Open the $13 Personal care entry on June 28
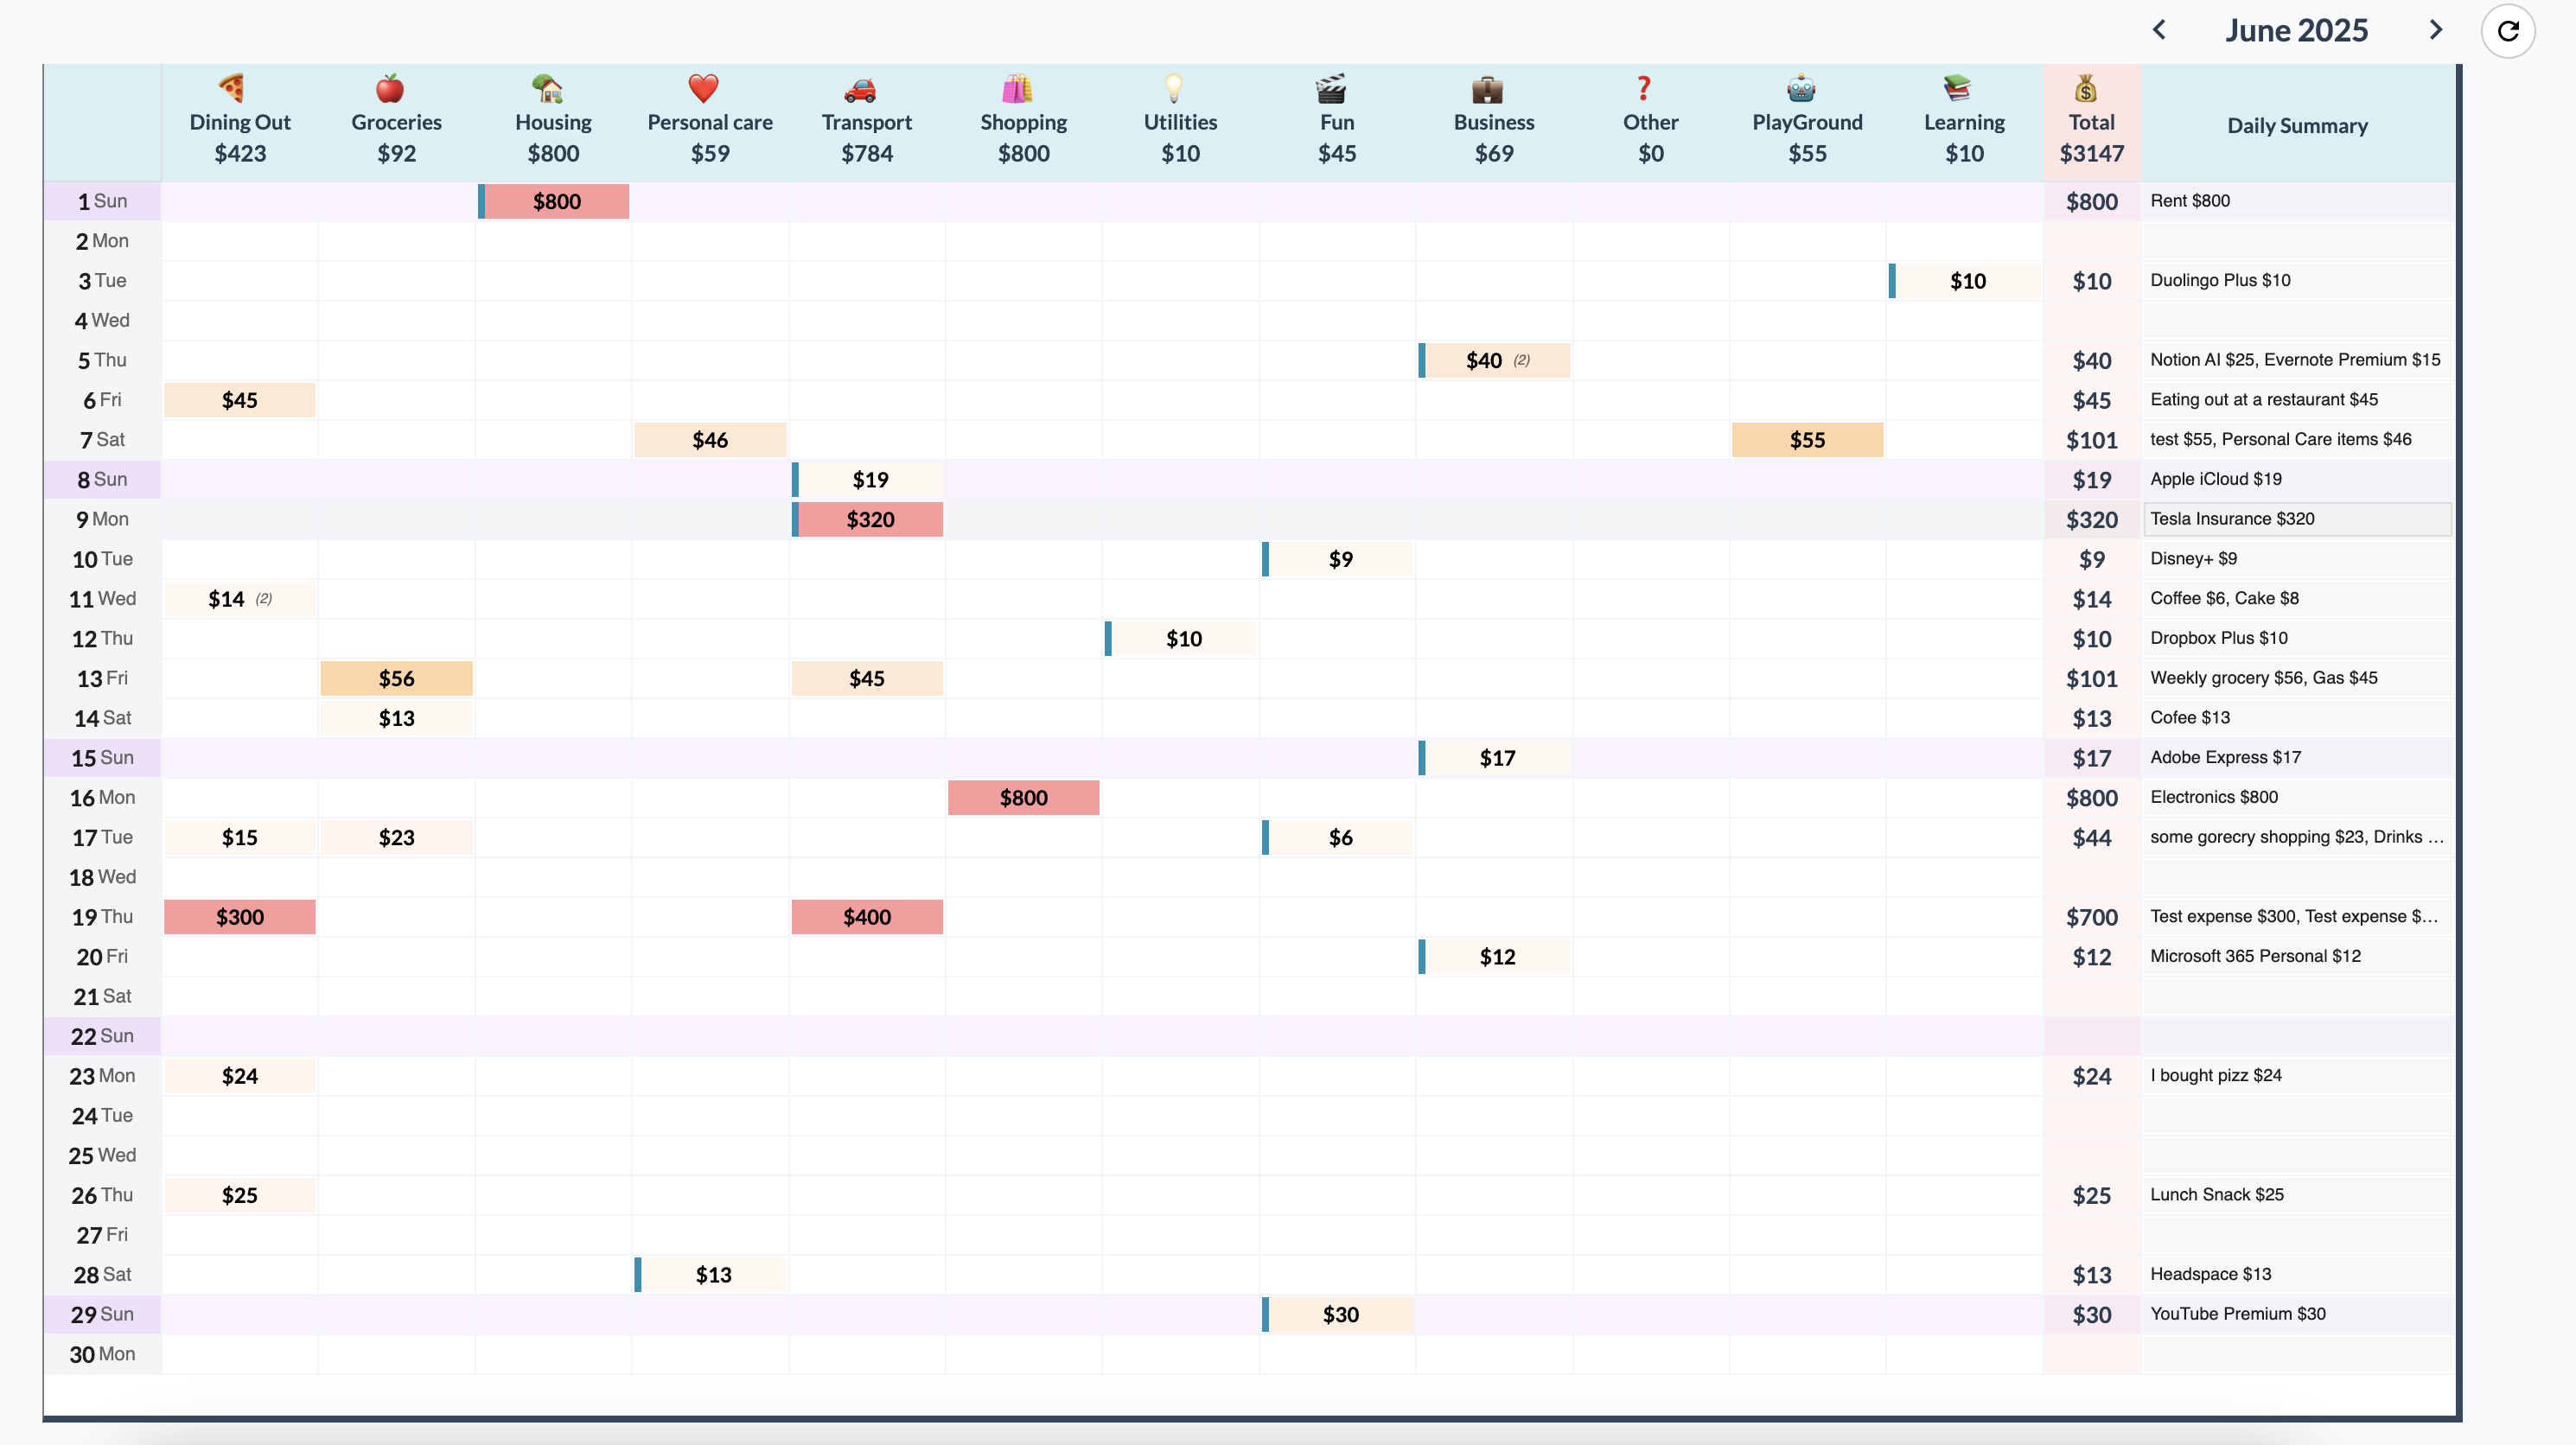 pos(711,1275)
